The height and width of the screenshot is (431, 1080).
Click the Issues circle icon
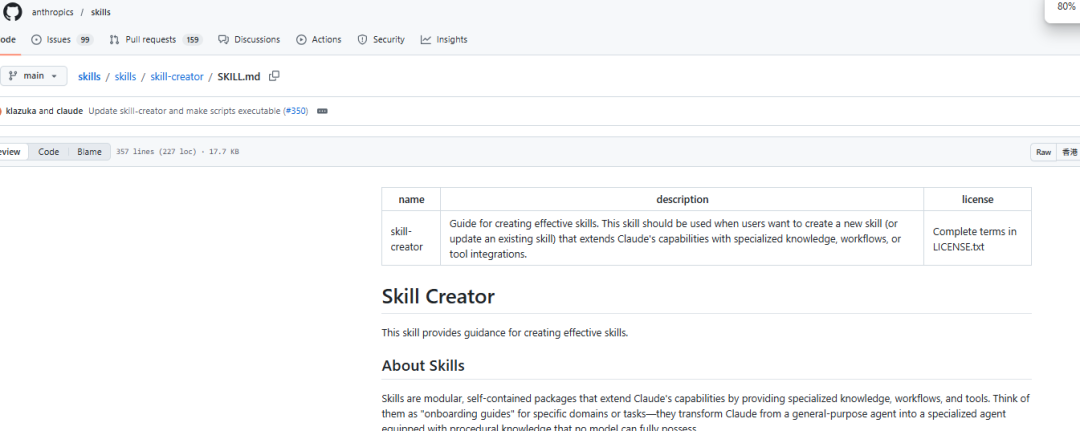pos(37,40)
